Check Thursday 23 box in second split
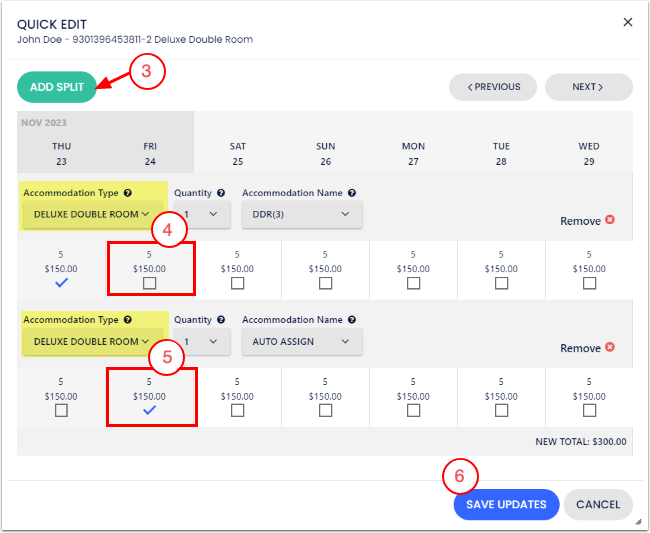Screen dimensions: 650x533 coord(61,410)
